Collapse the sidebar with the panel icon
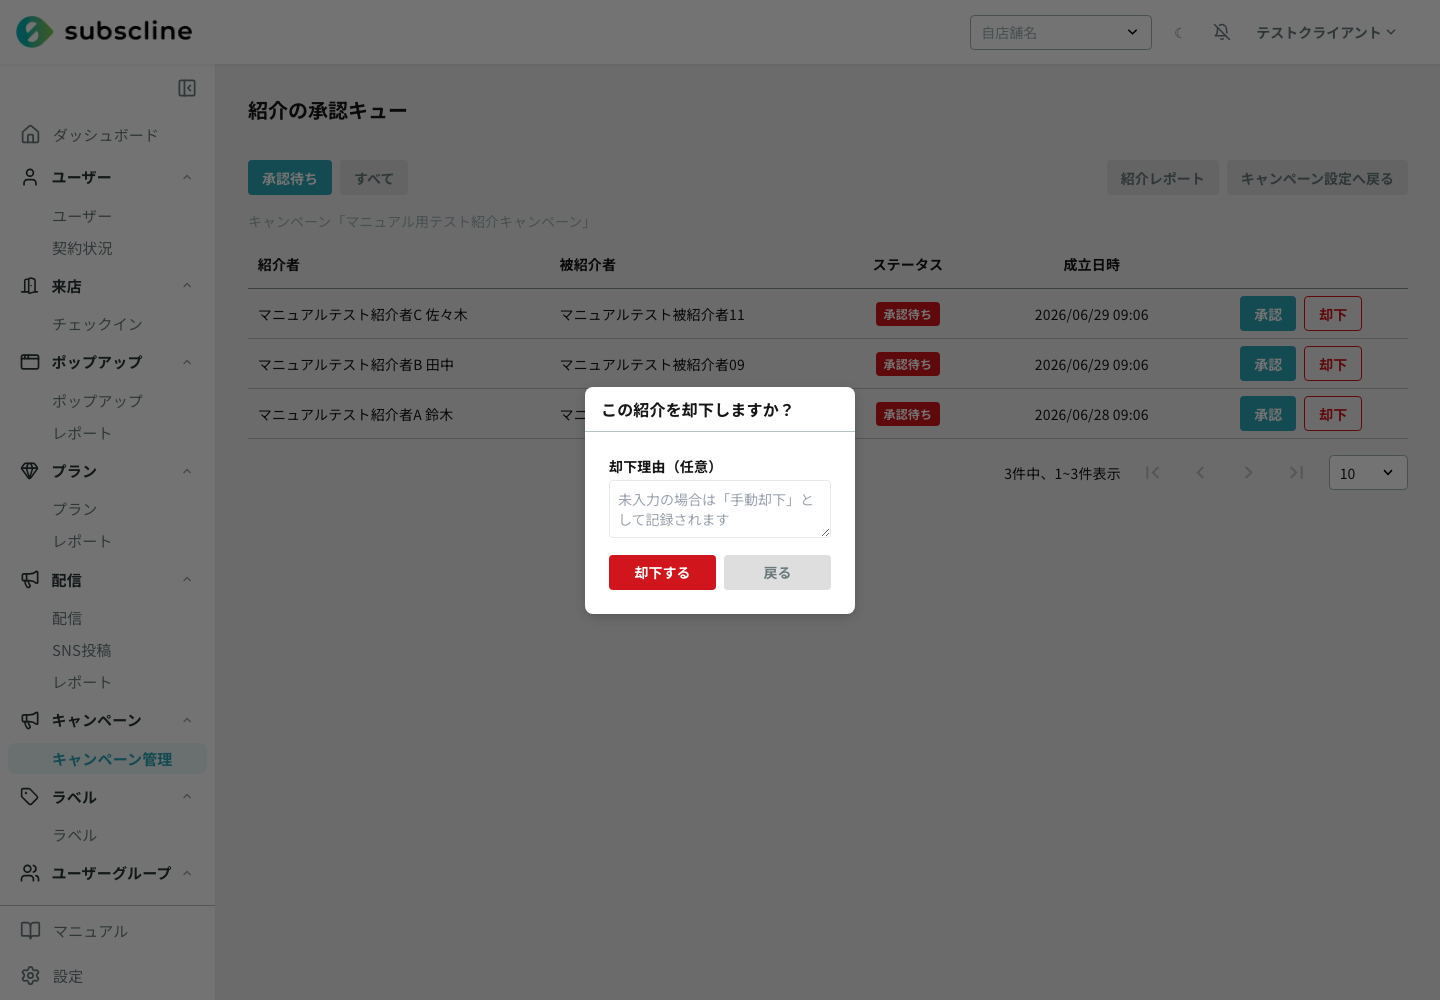 (187, 88)
